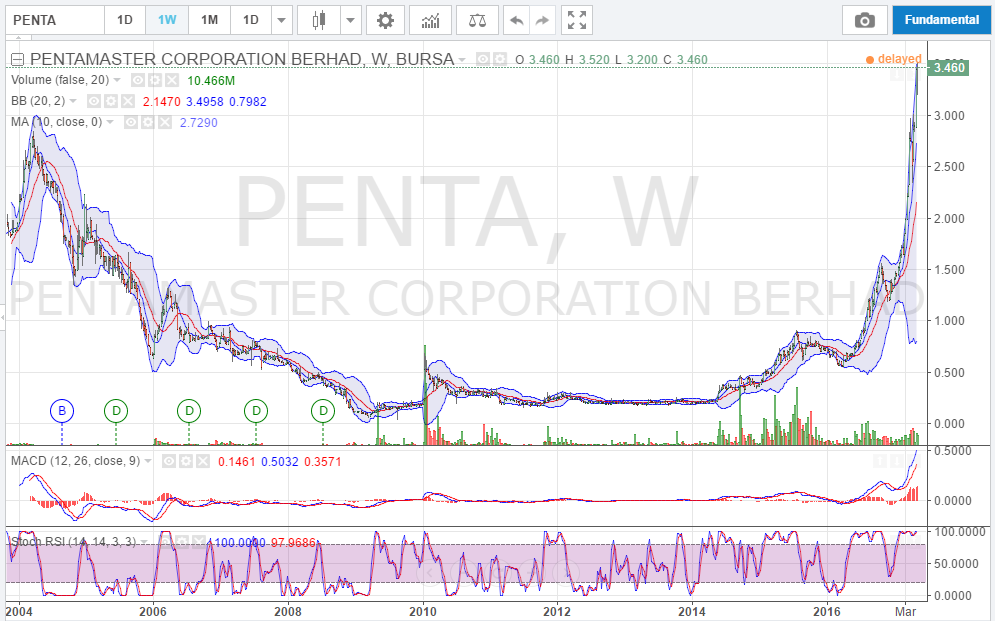
Task: Click the undo arrow icon
Action: [x=517, y=20]
